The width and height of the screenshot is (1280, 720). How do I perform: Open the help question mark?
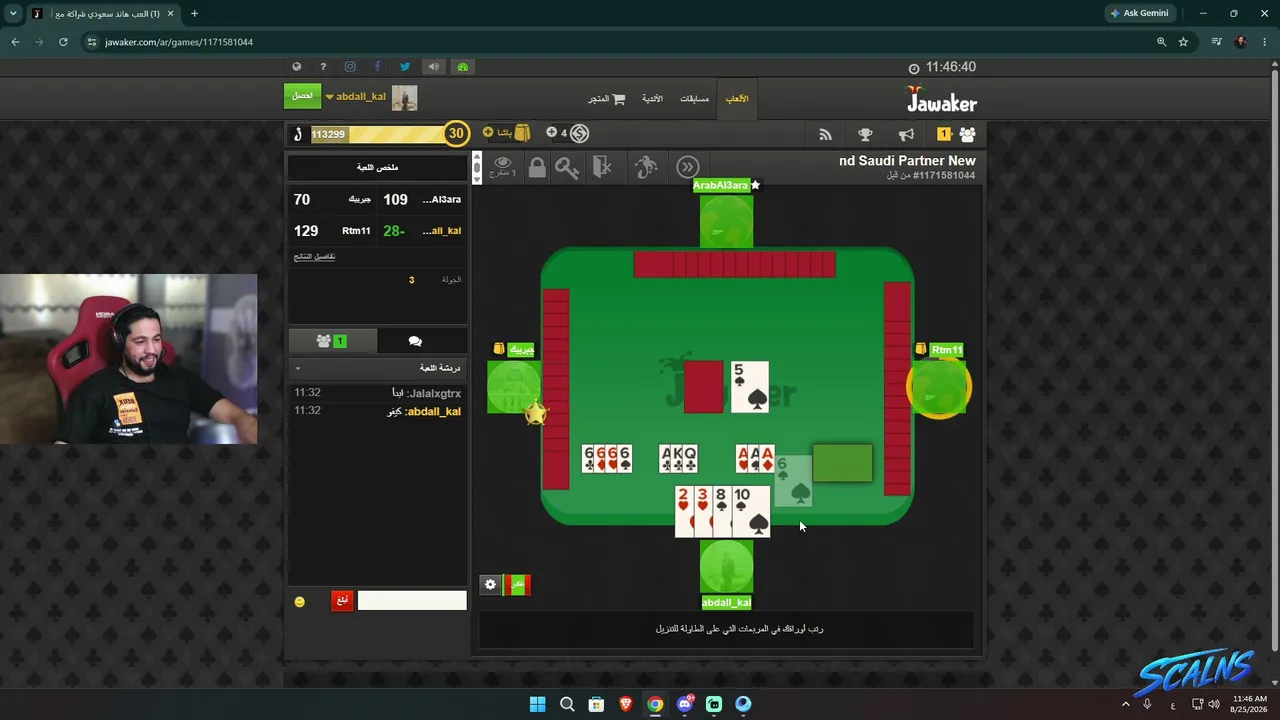pos(323,67)
